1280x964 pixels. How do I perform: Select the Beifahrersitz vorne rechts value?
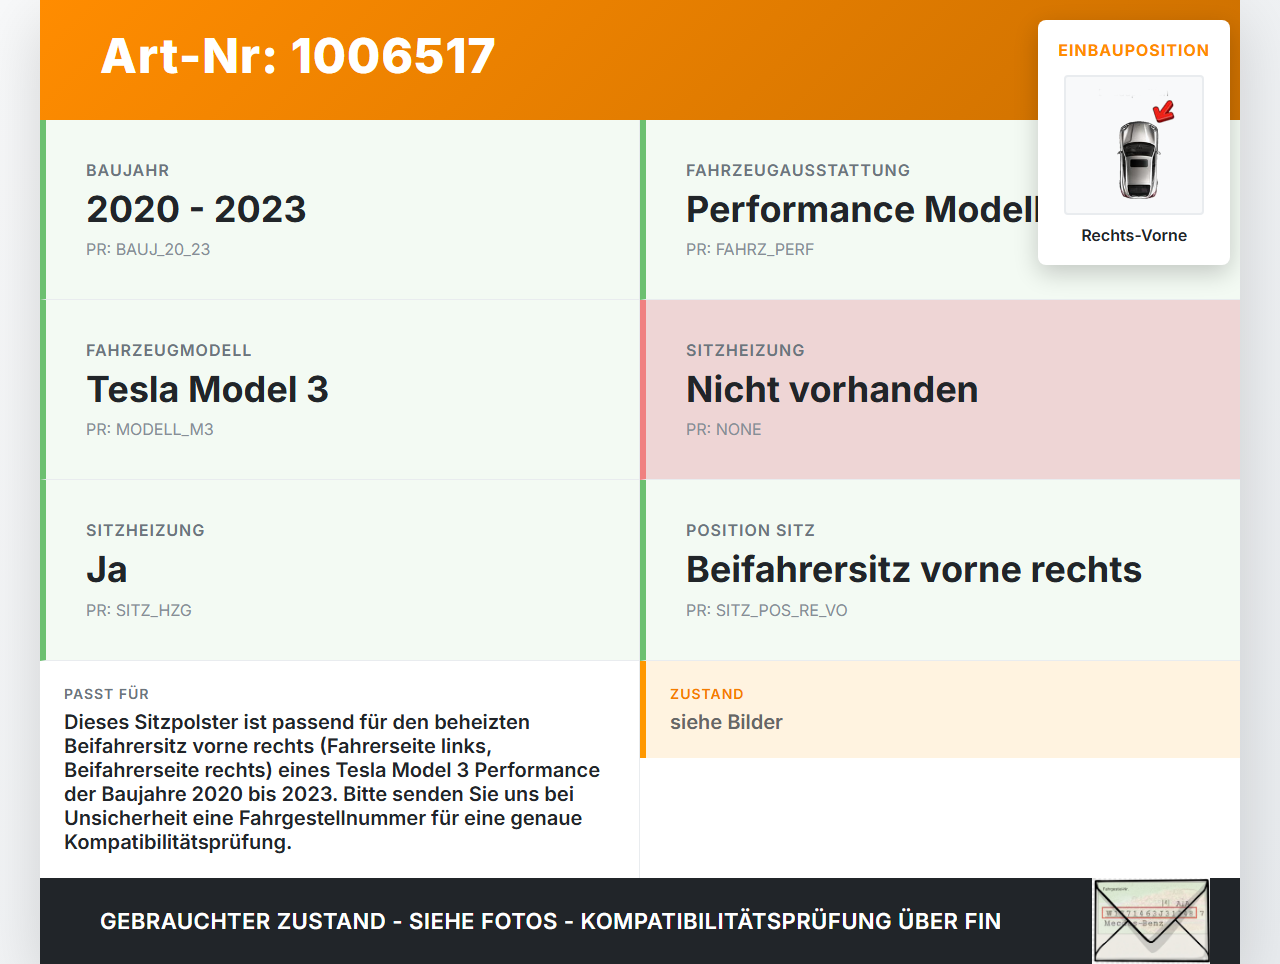pyautogui.click(x=914, y=569)
